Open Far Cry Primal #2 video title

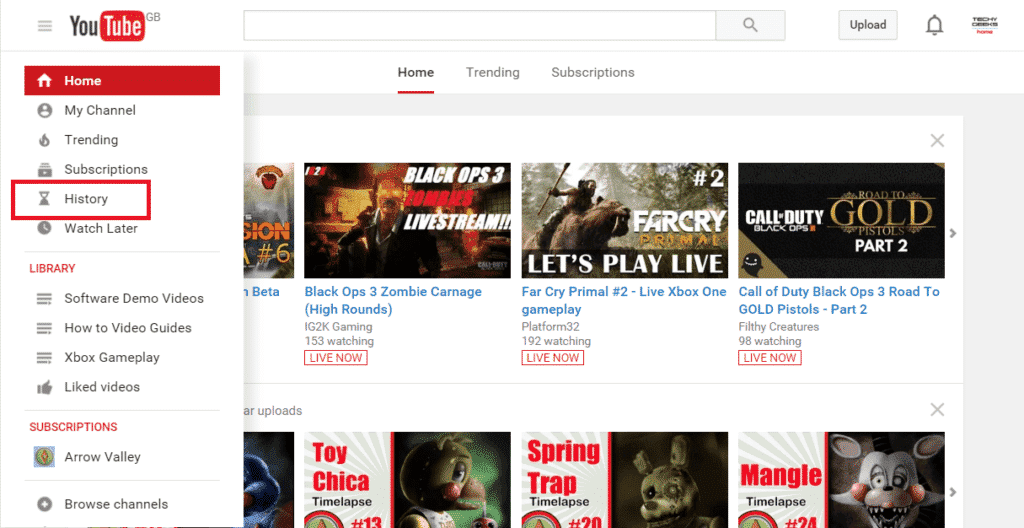point(624,300)
